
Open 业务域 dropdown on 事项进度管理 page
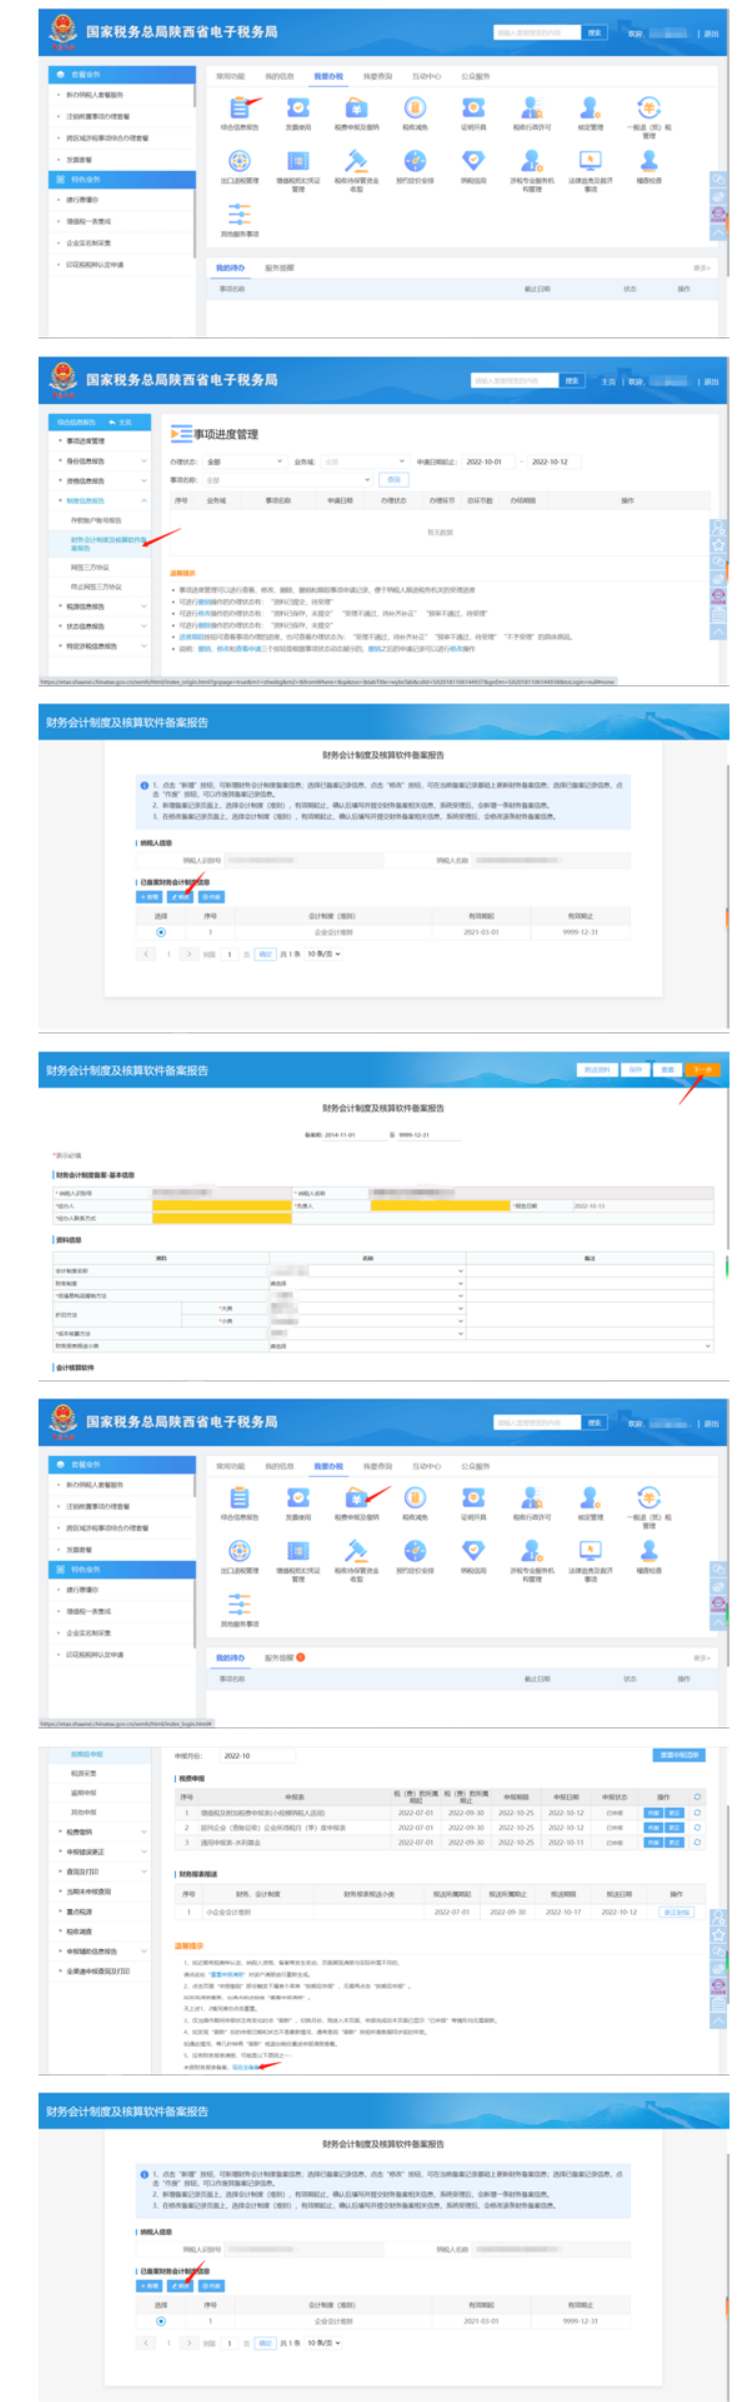(x=364, y=462)
